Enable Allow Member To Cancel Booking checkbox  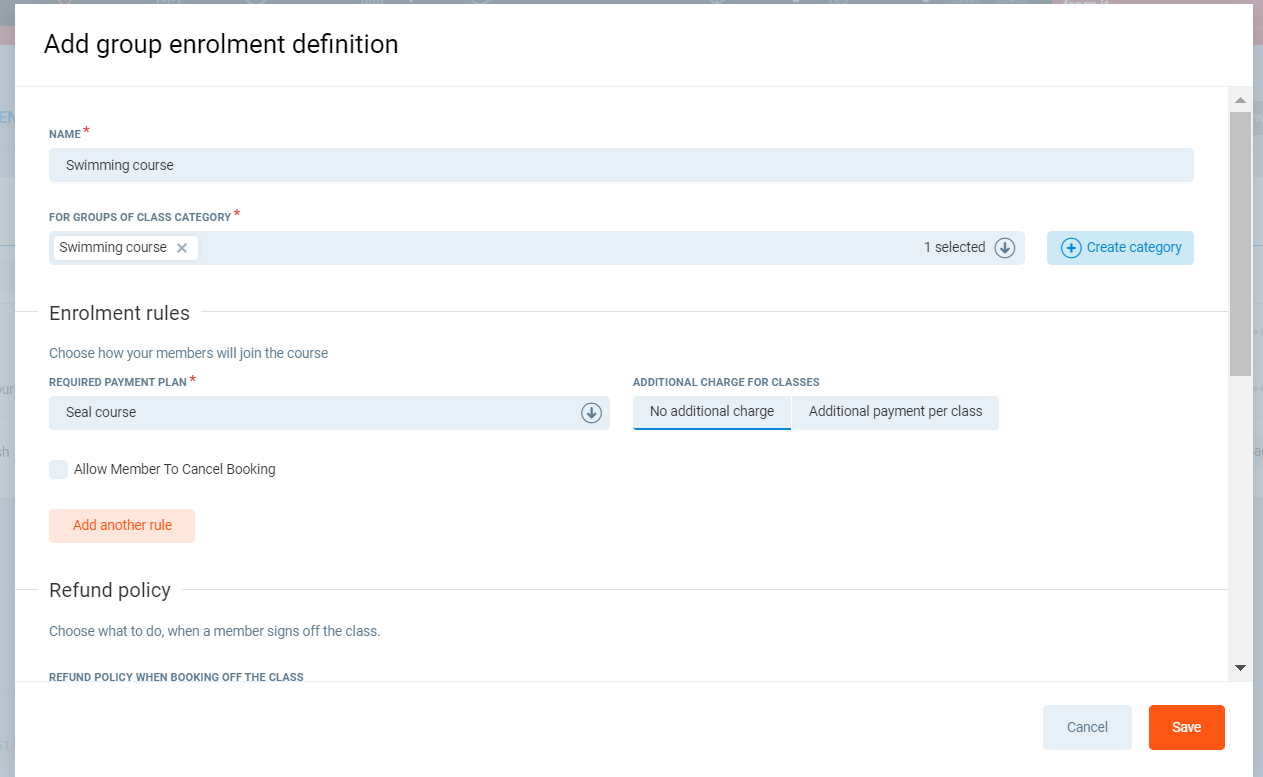(59, 470)
